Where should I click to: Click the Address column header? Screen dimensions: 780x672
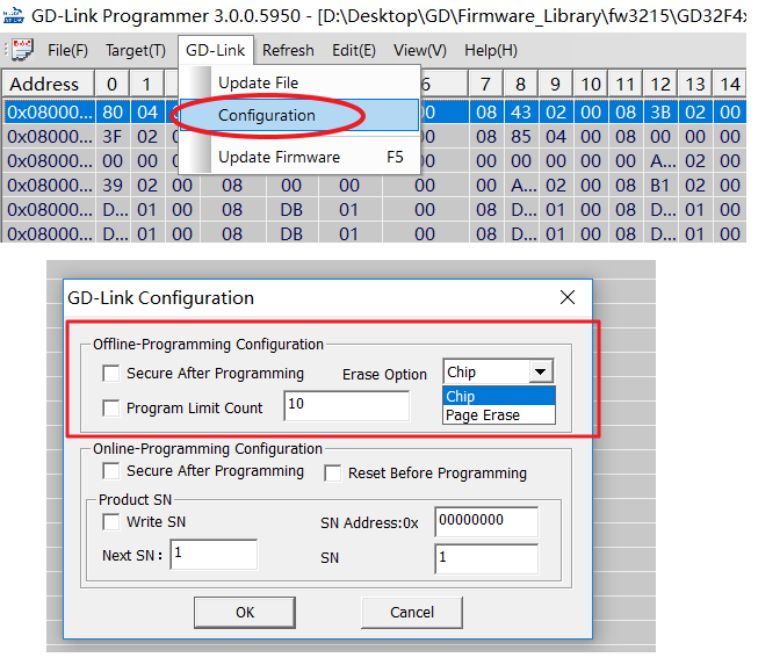pos(48,84)
